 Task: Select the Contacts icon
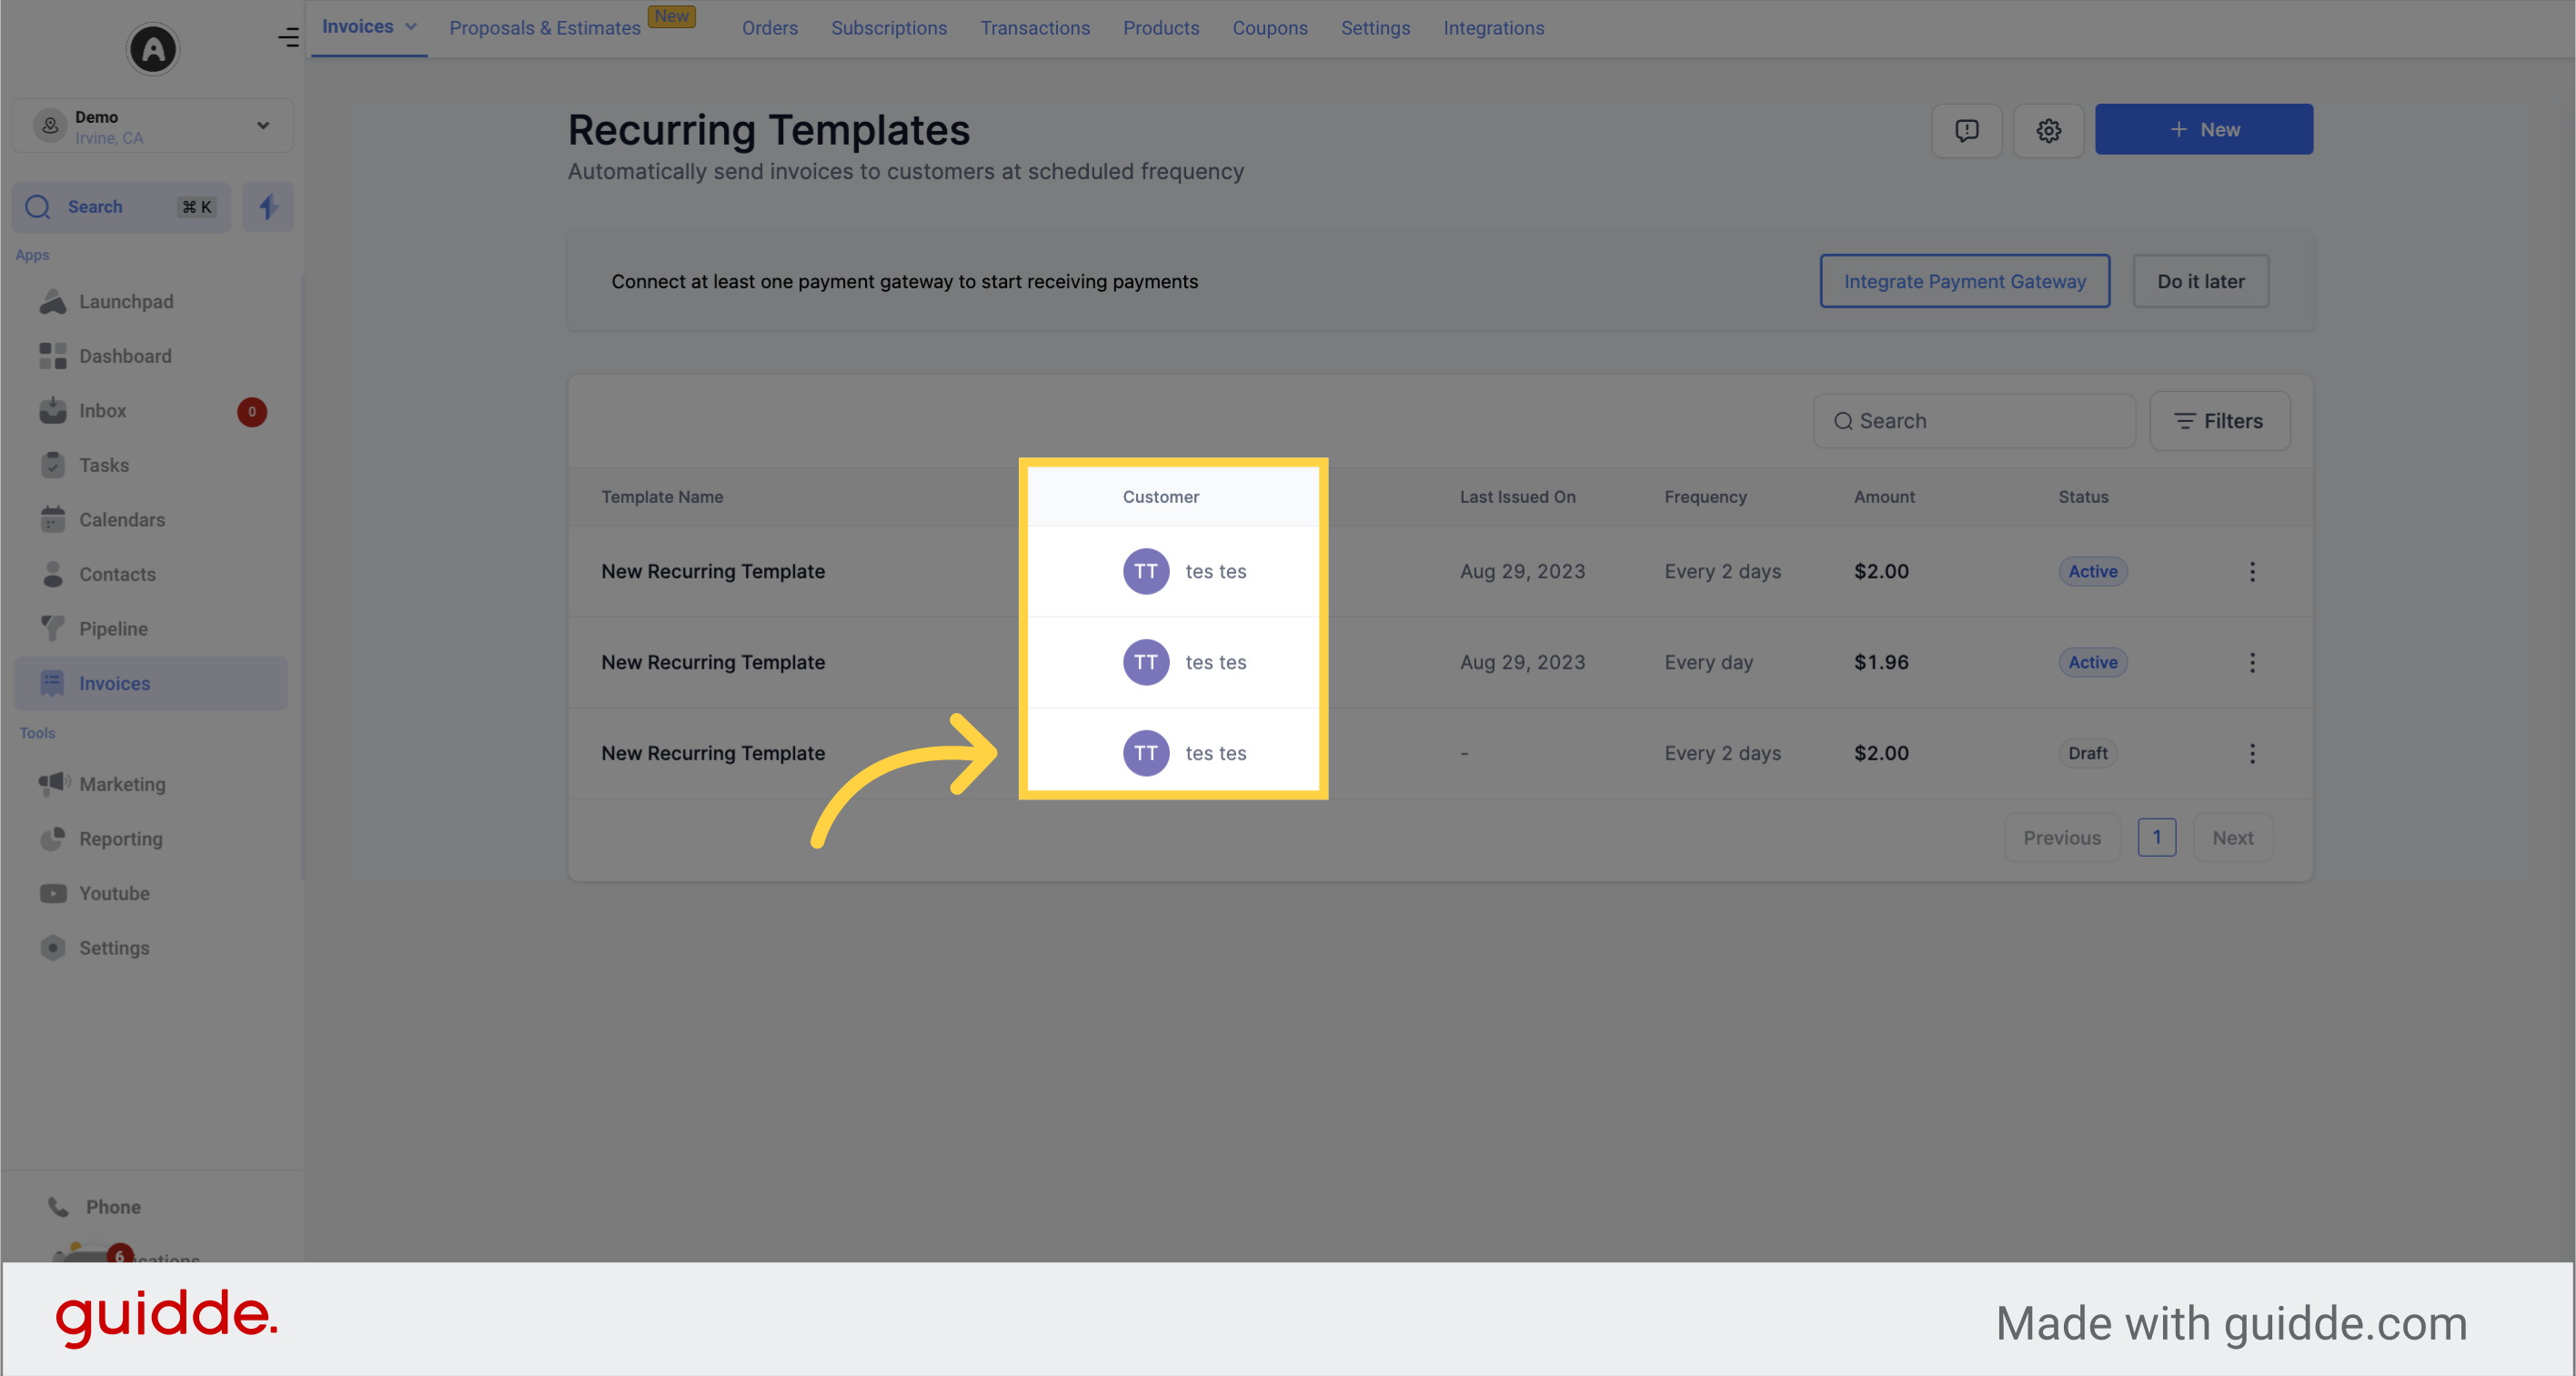click(55, 573)
